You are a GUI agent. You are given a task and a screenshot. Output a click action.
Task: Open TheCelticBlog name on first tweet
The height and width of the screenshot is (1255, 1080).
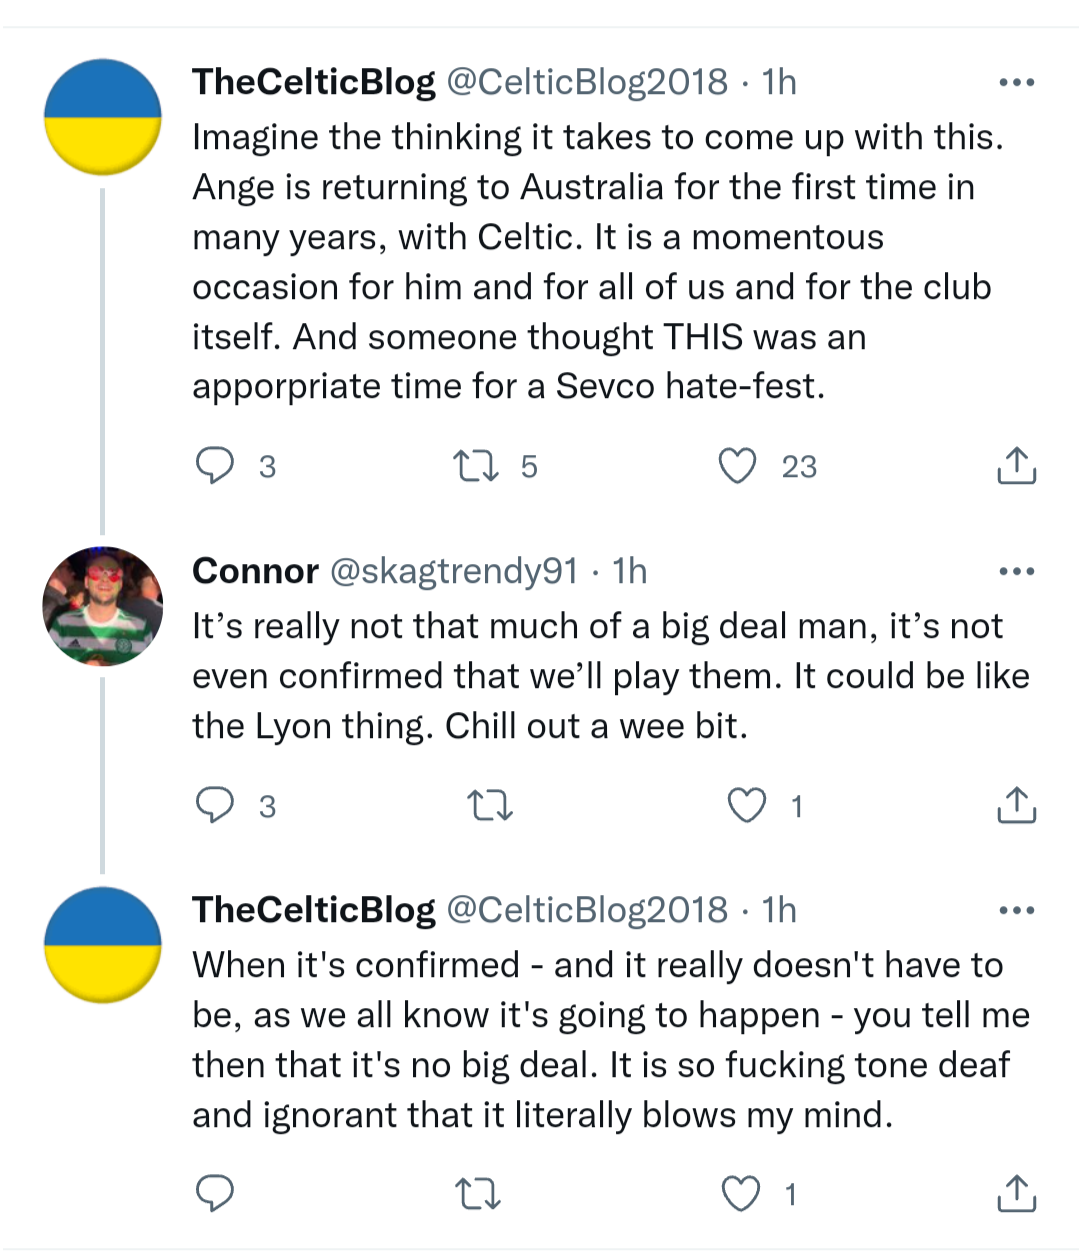[x=314, y=82]
